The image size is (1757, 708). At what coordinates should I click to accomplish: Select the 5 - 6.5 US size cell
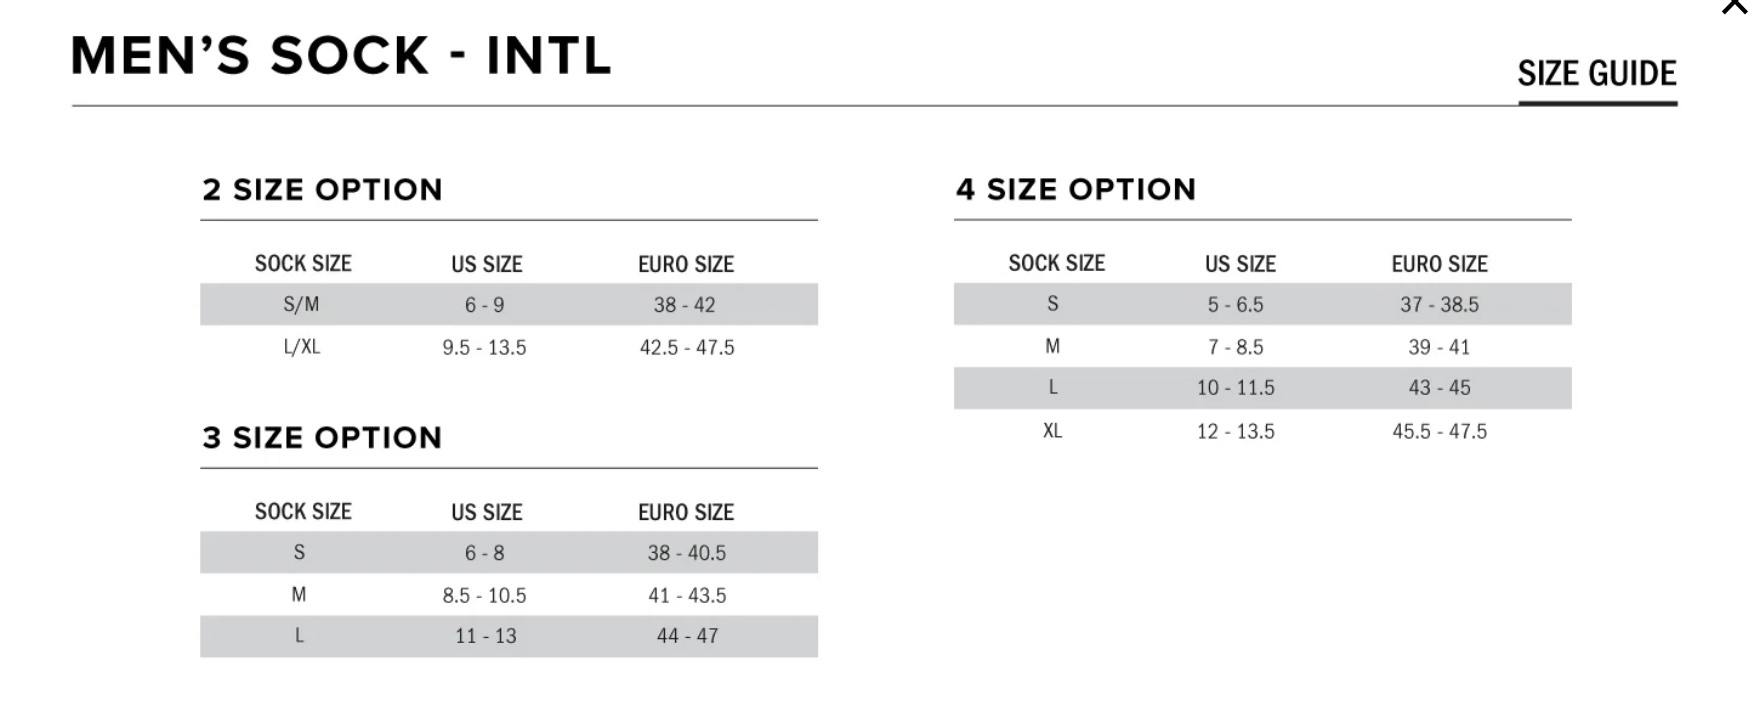[1236, 305]
